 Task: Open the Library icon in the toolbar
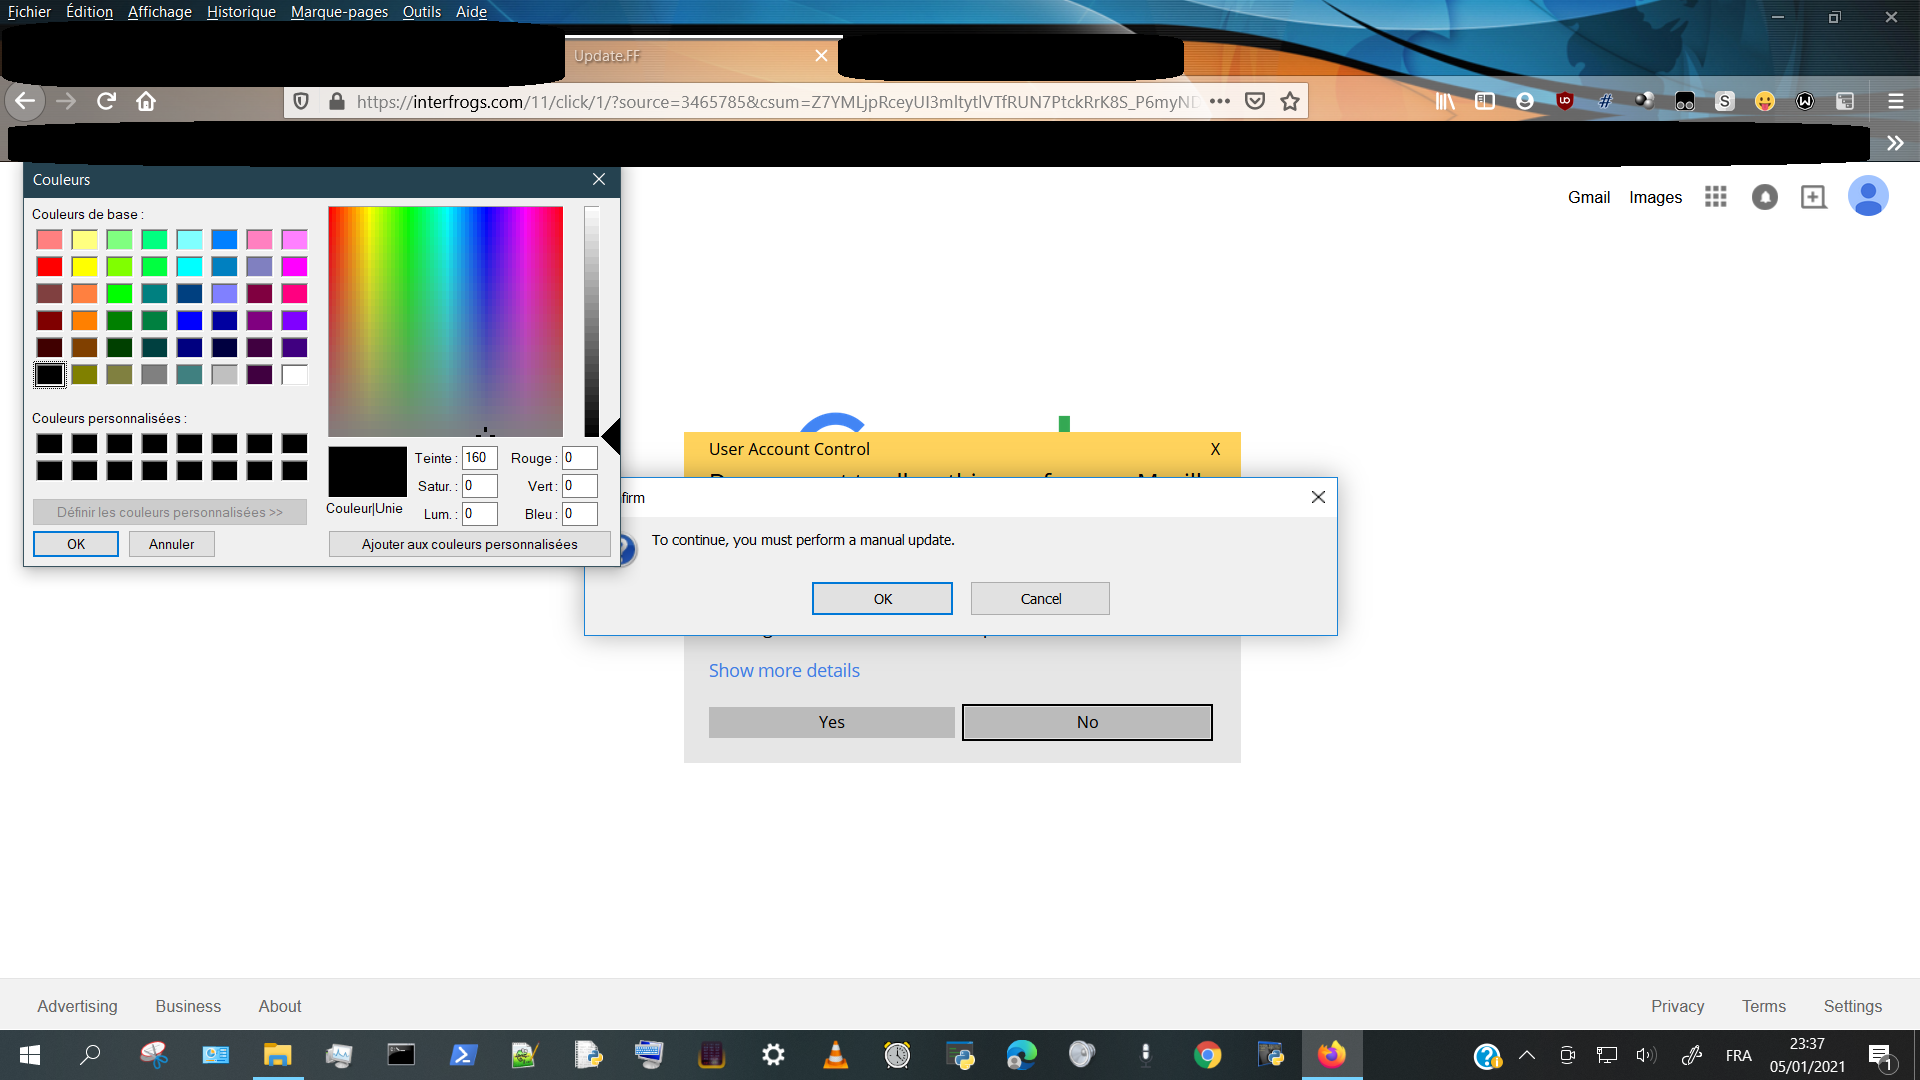[x=1445, y=101]
